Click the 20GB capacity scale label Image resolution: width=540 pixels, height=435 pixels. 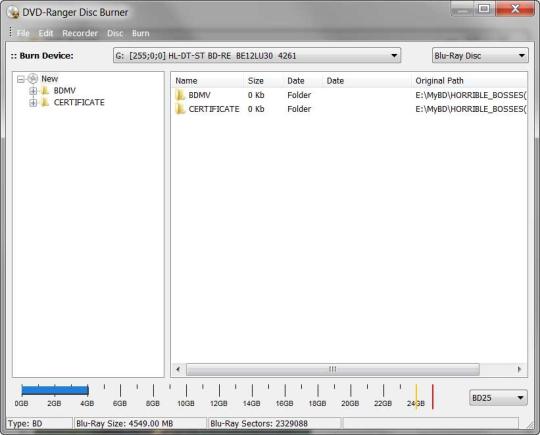click(350, 403)
